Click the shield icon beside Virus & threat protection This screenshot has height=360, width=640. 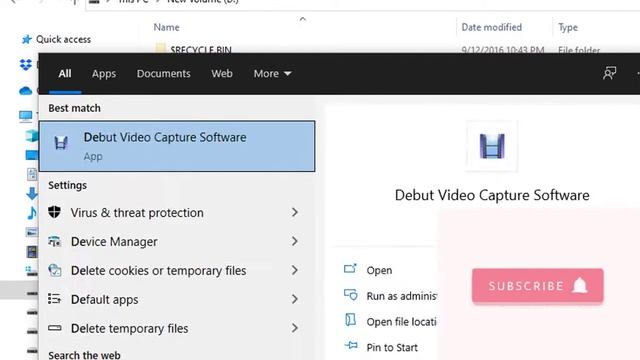54,212
